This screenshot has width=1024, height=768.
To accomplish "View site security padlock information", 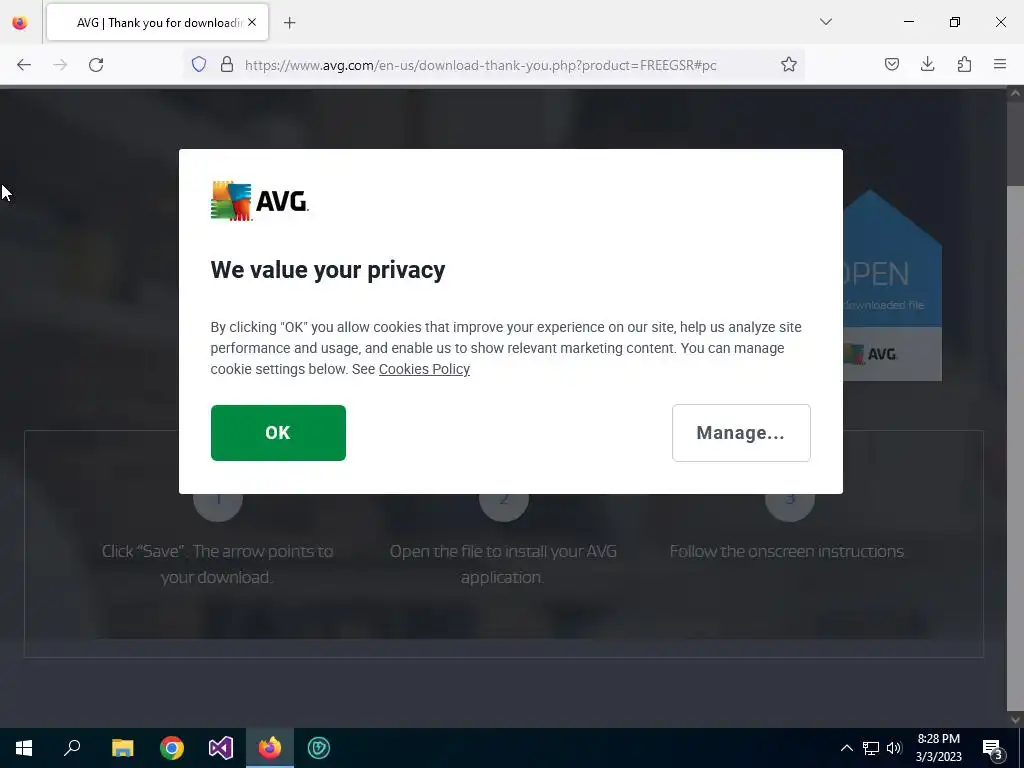I will (227, 64).
